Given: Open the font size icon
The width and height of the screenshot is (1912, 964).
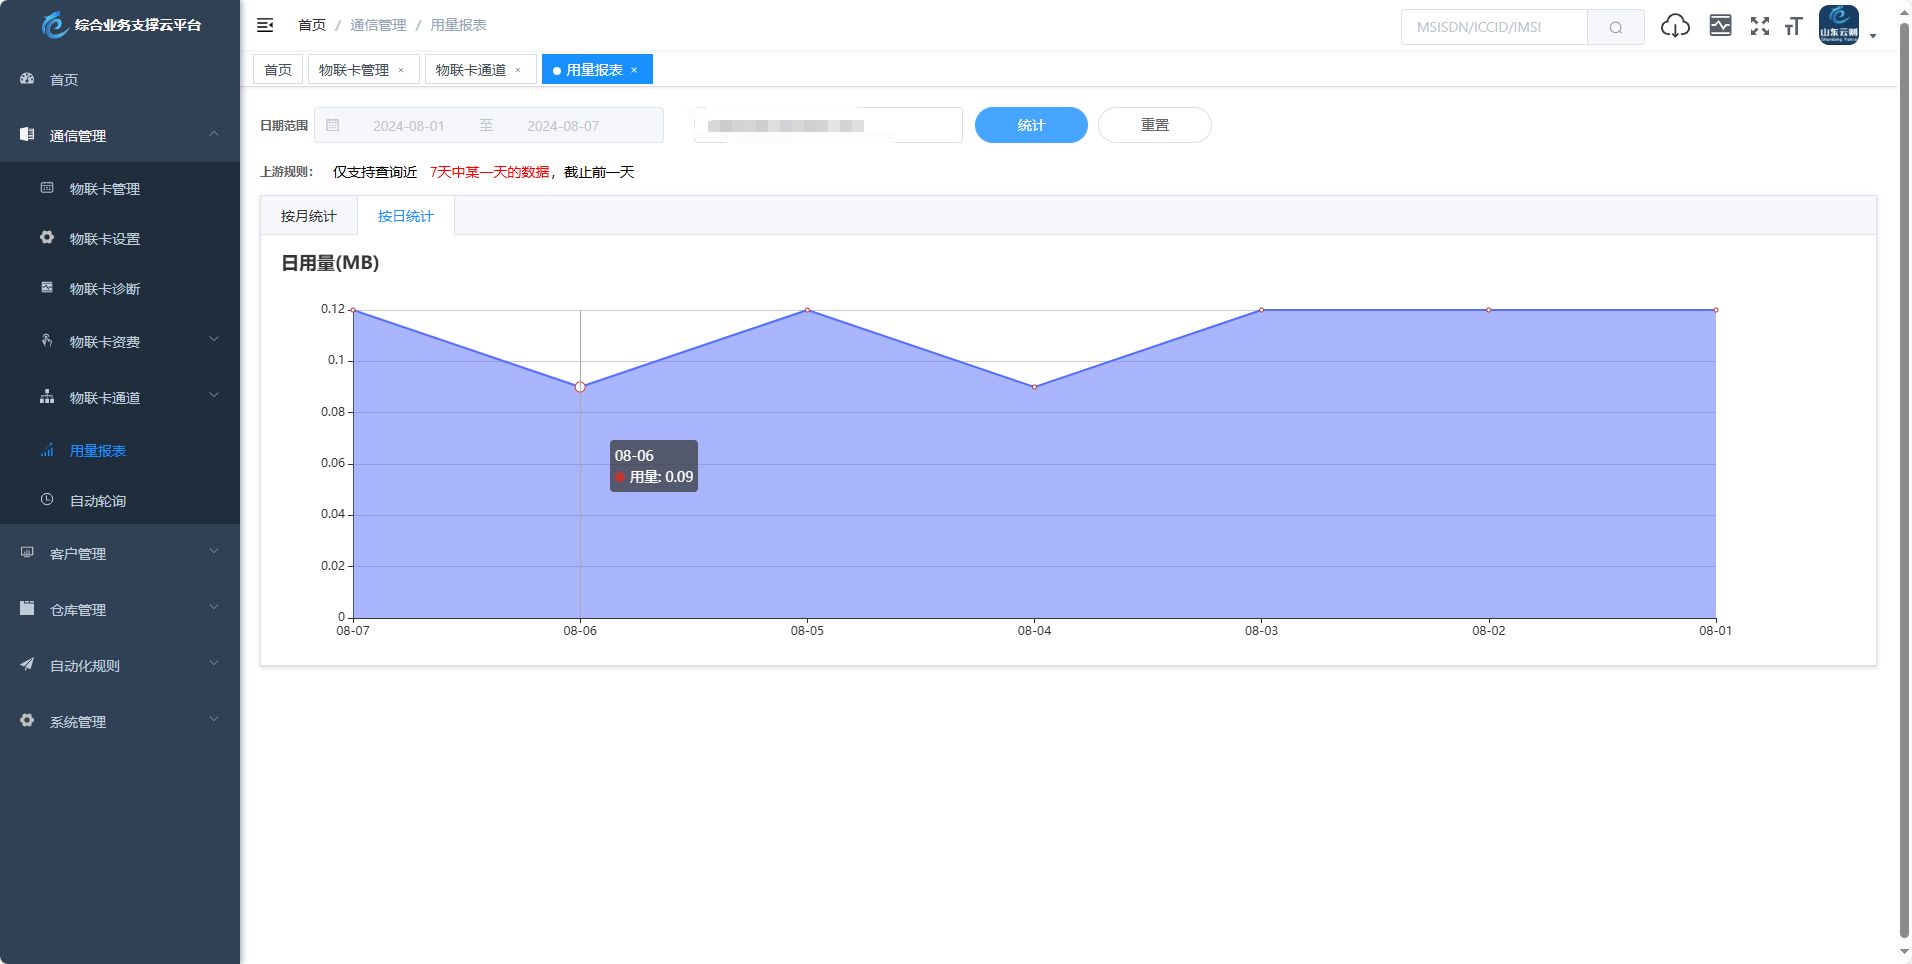Looking at the screenshot, I should point(1793,26).
